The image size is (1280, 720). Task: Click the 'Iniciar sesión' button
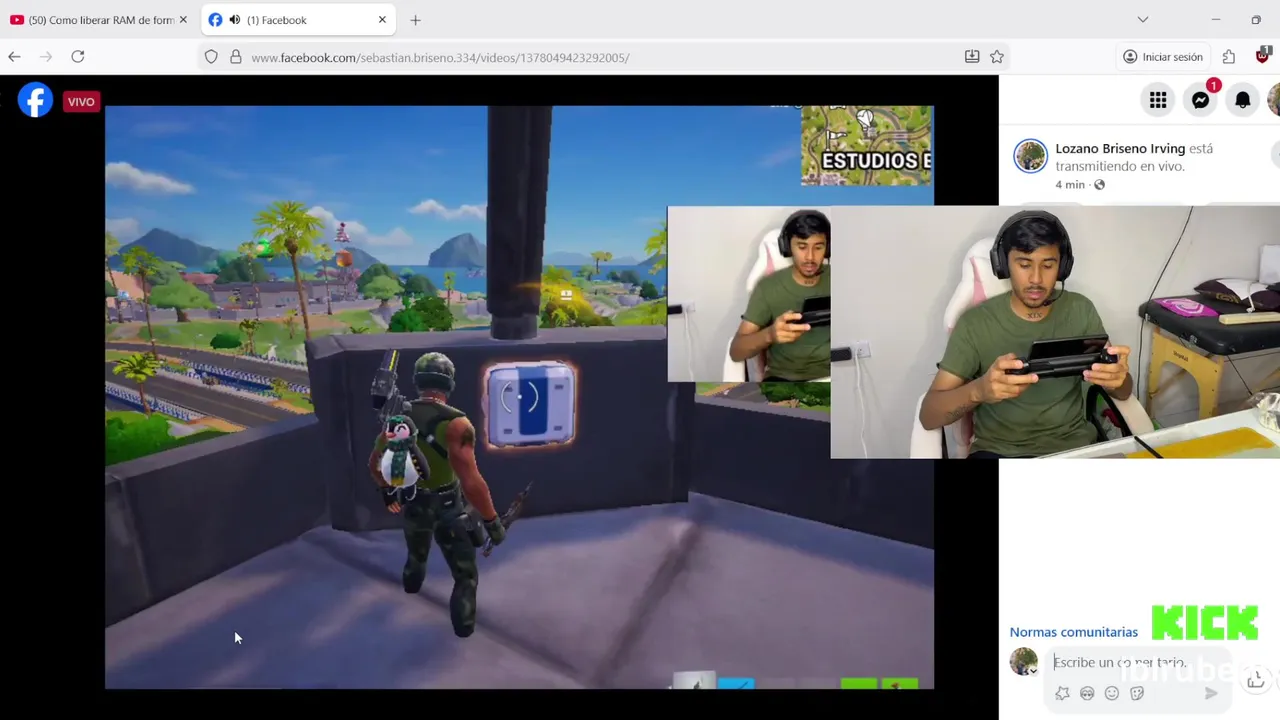[1162, 57]
